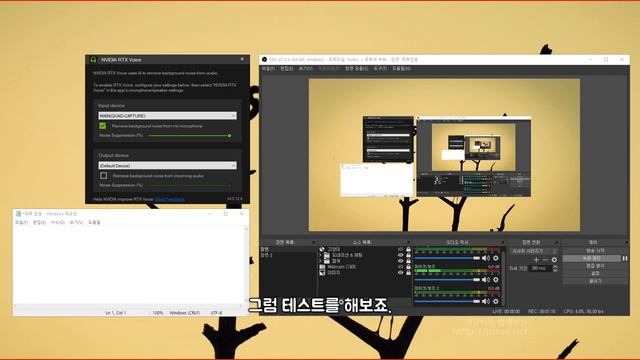The height and width of the screenshot is (360, 640).
Task: Open OBS 설정 settings button
Action: [x=595, y=273]
